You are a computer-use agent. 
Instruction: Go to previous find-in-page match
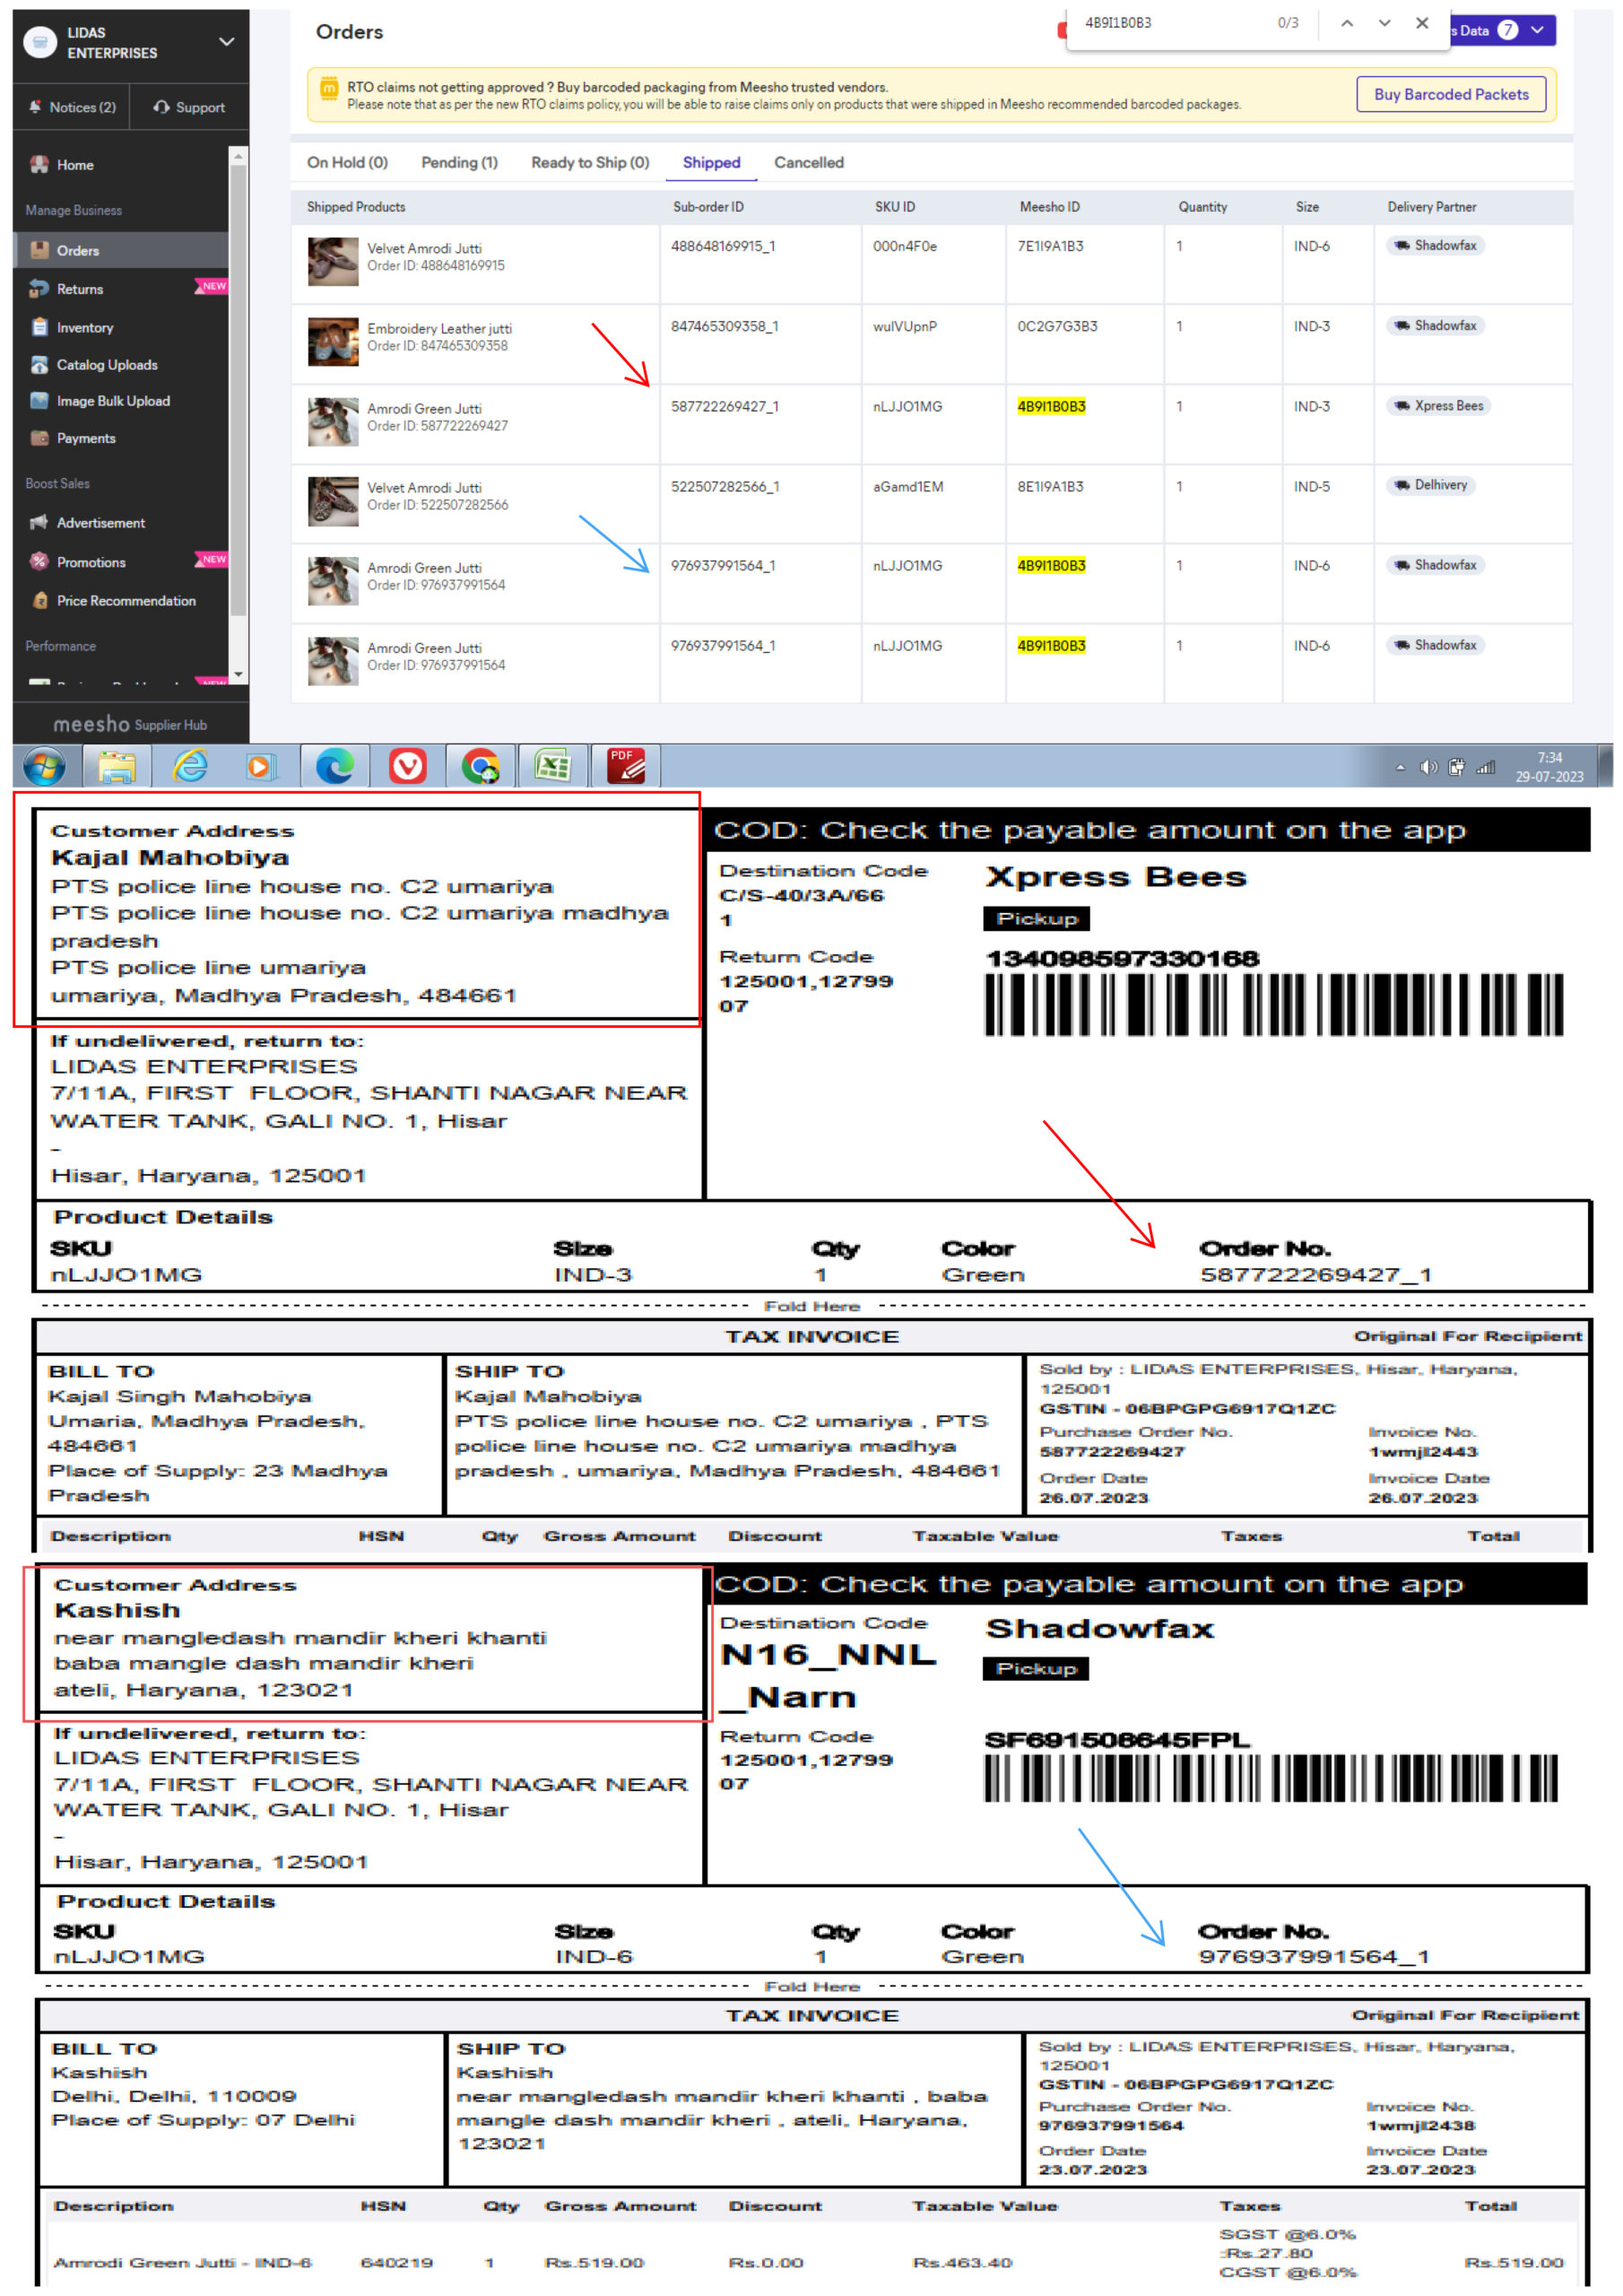click(1347, 23)
